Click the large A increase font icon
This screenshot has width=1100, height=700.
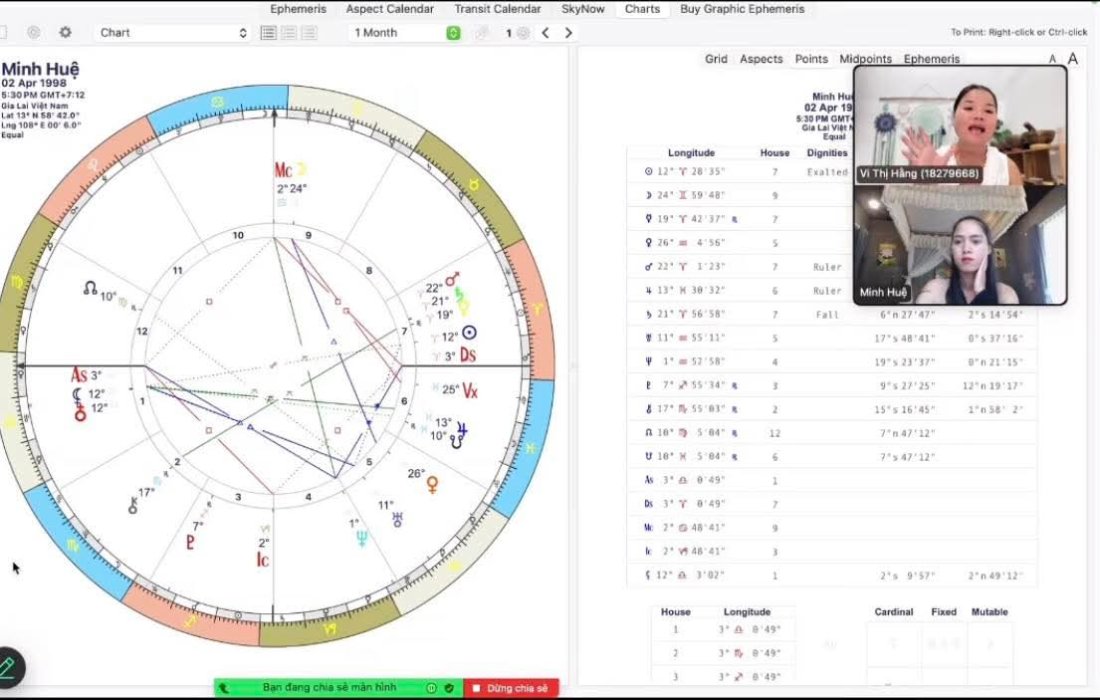coord(1073,59)
